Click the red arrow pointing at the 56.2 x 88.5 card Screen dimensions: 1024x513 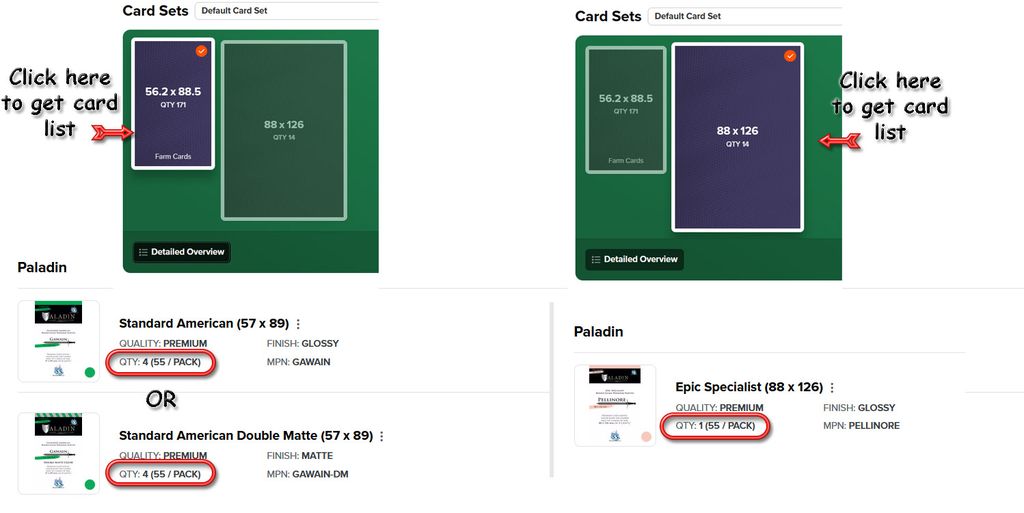pos(111,132)
